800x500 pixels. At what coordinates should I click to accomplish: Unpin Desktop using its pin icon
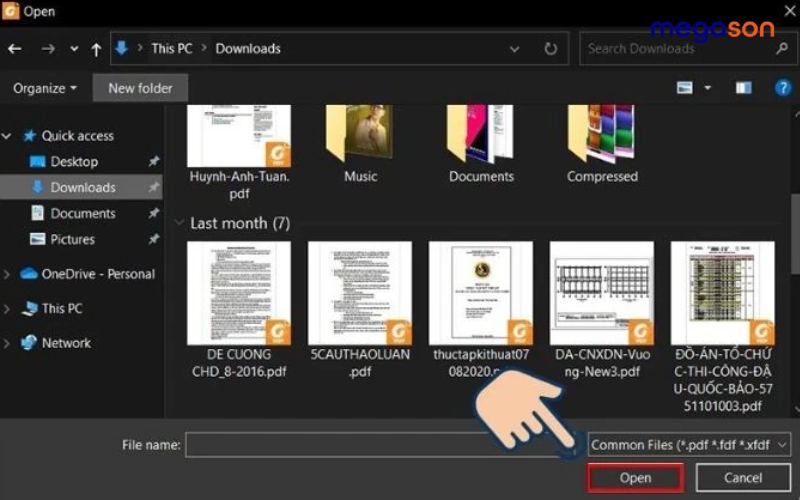[x=154, y=162]
